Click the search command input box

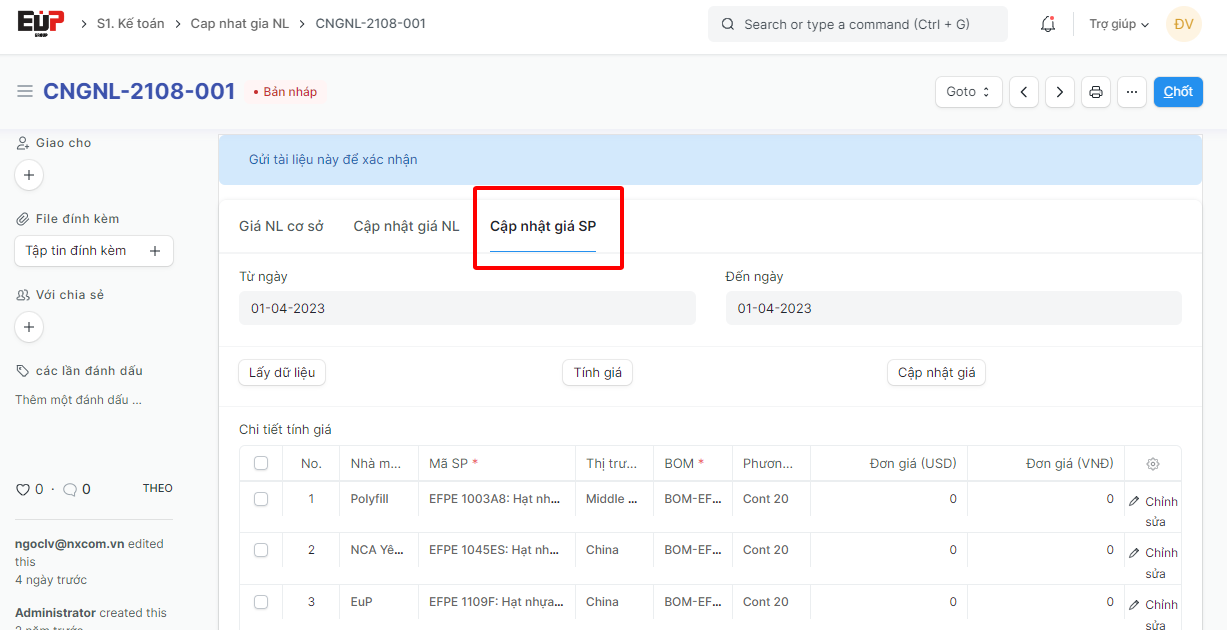(857, 24)
